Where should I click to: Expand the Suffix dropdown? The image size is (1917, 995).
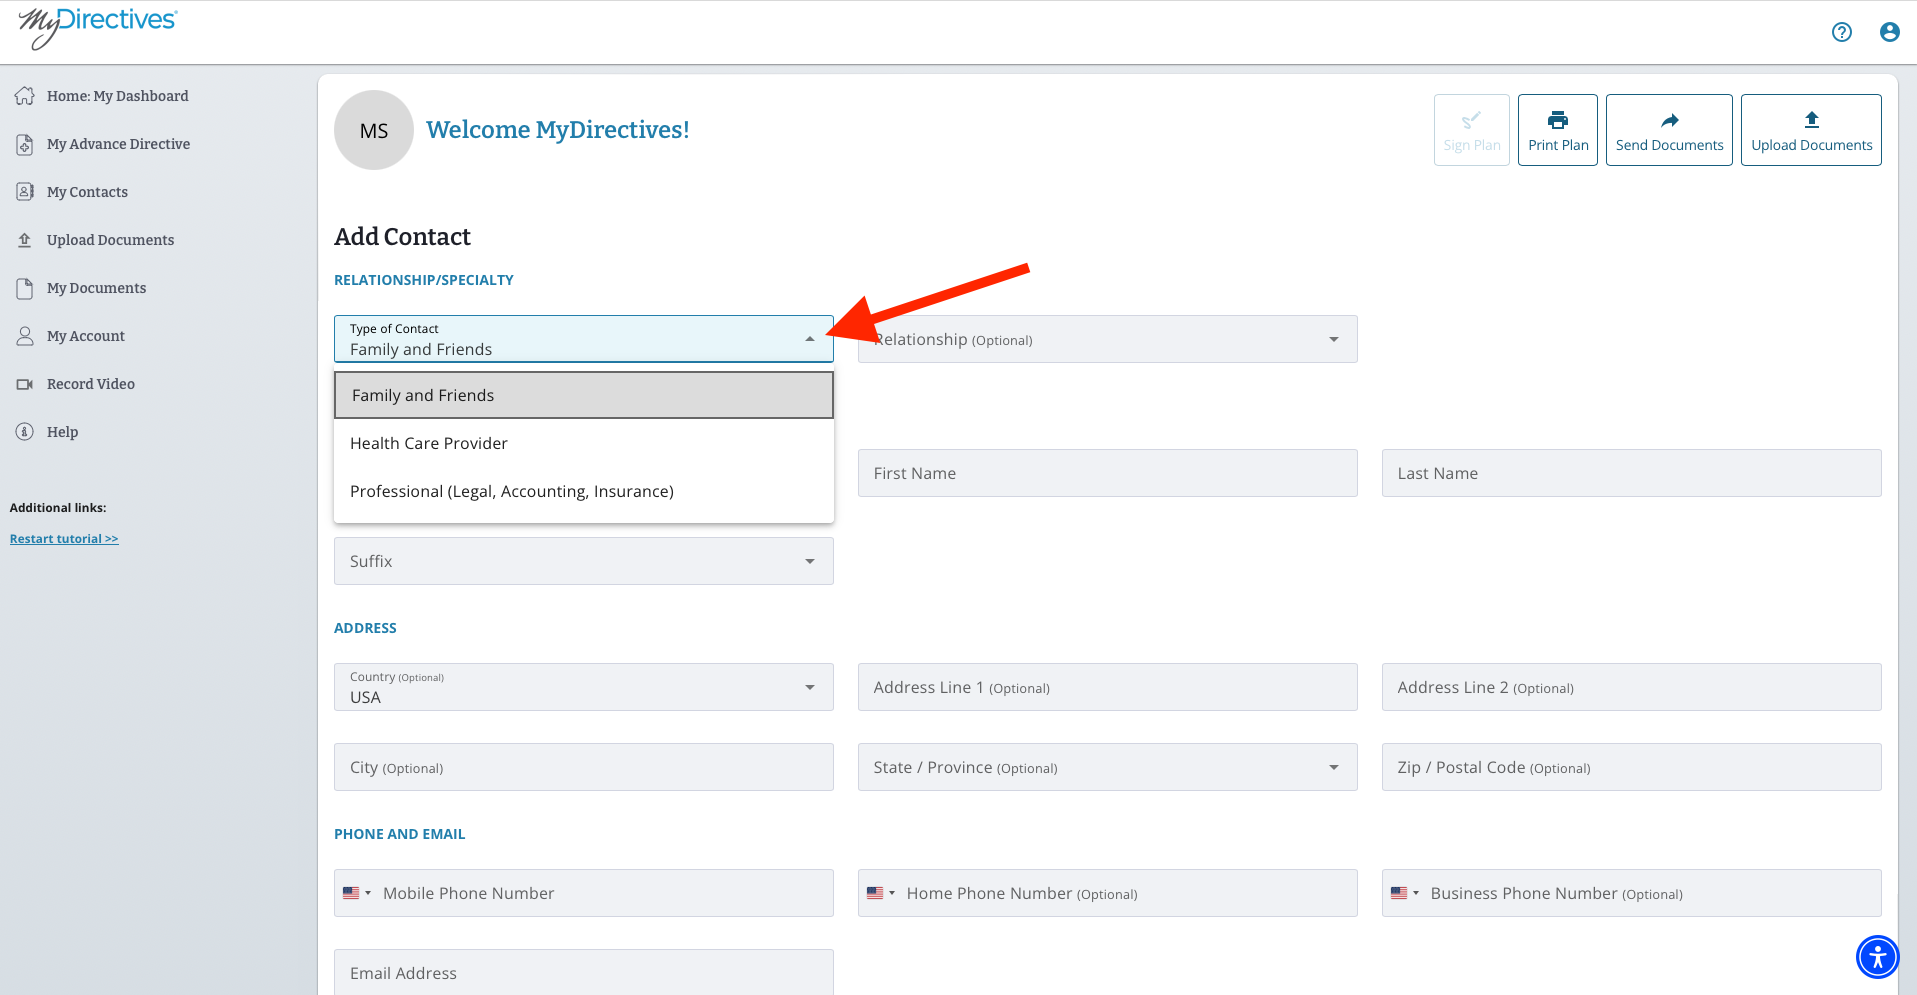(x=584, y=561)
